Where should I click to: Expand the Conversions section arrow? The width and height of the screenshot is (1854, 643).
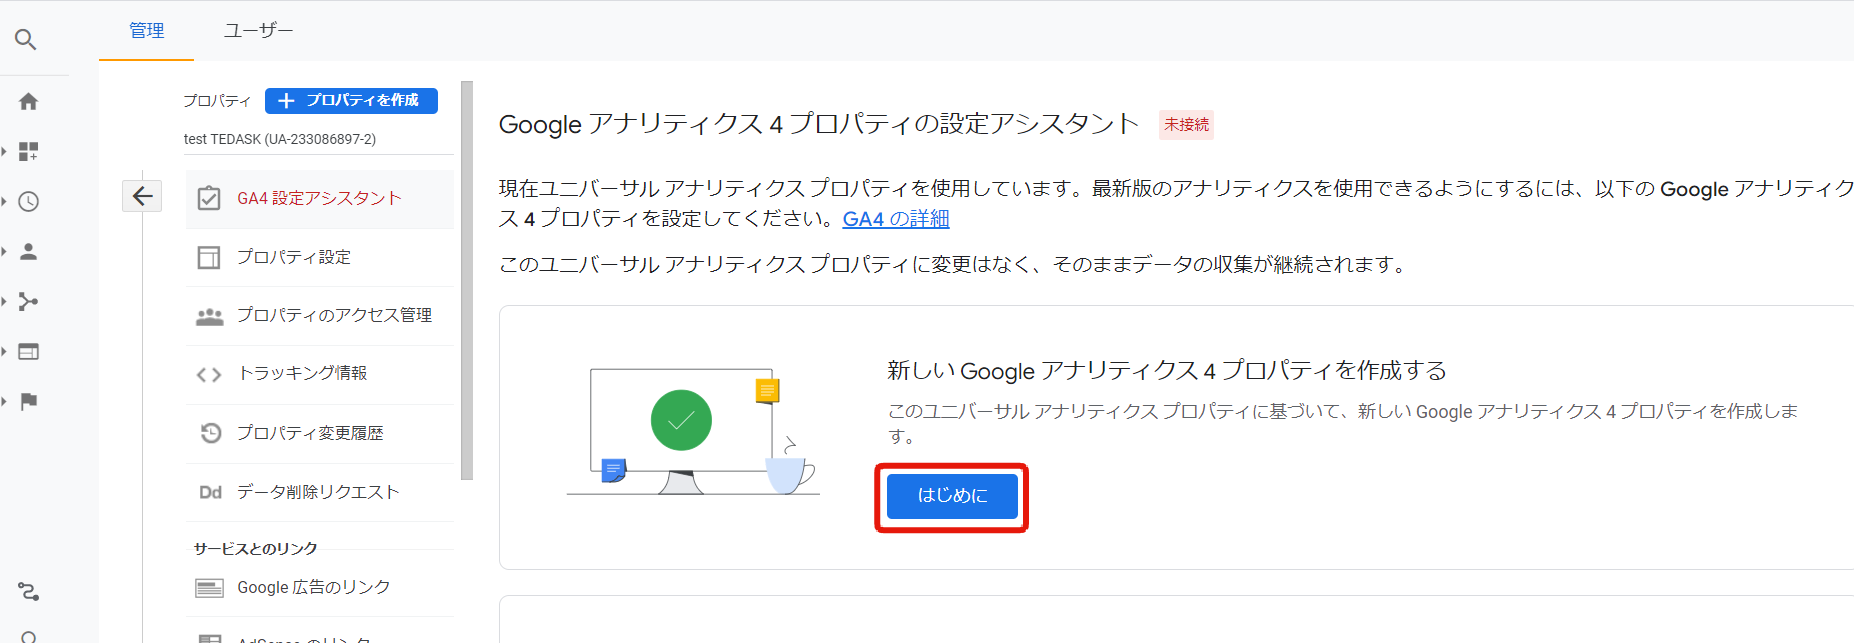[x=5, y=401]
